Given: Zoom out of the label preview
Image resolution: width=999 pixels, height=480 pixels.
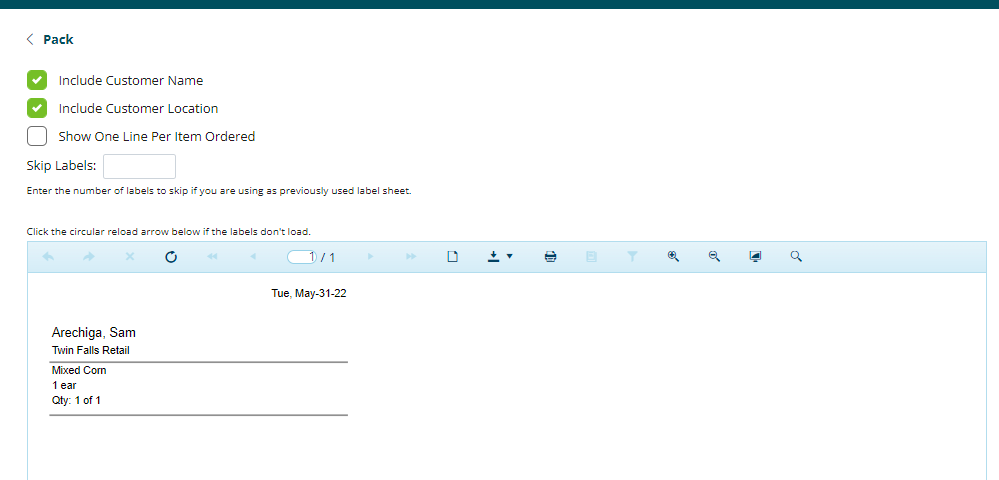Looking at the screenshot, I should (714, 257).
